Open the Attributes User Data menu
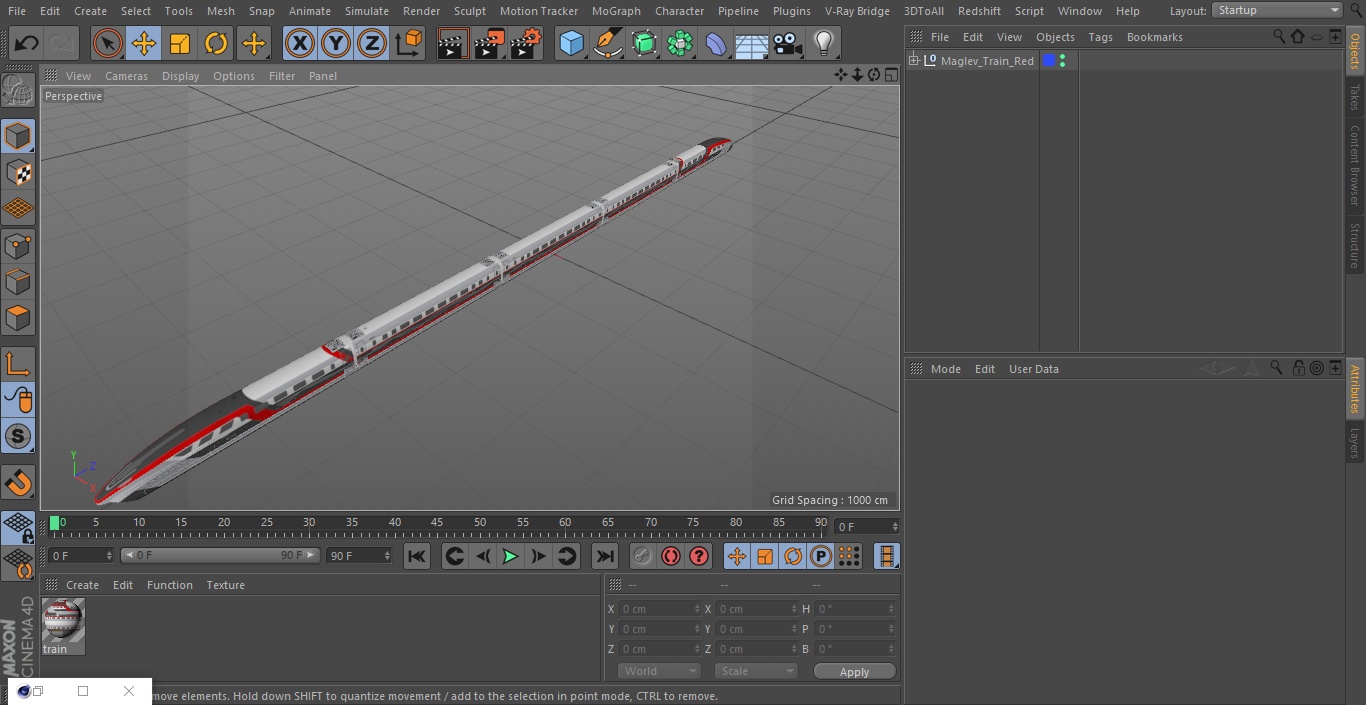Image resolution: width=1366 pixels, height=705 pixels. [x=1034, y=369]
